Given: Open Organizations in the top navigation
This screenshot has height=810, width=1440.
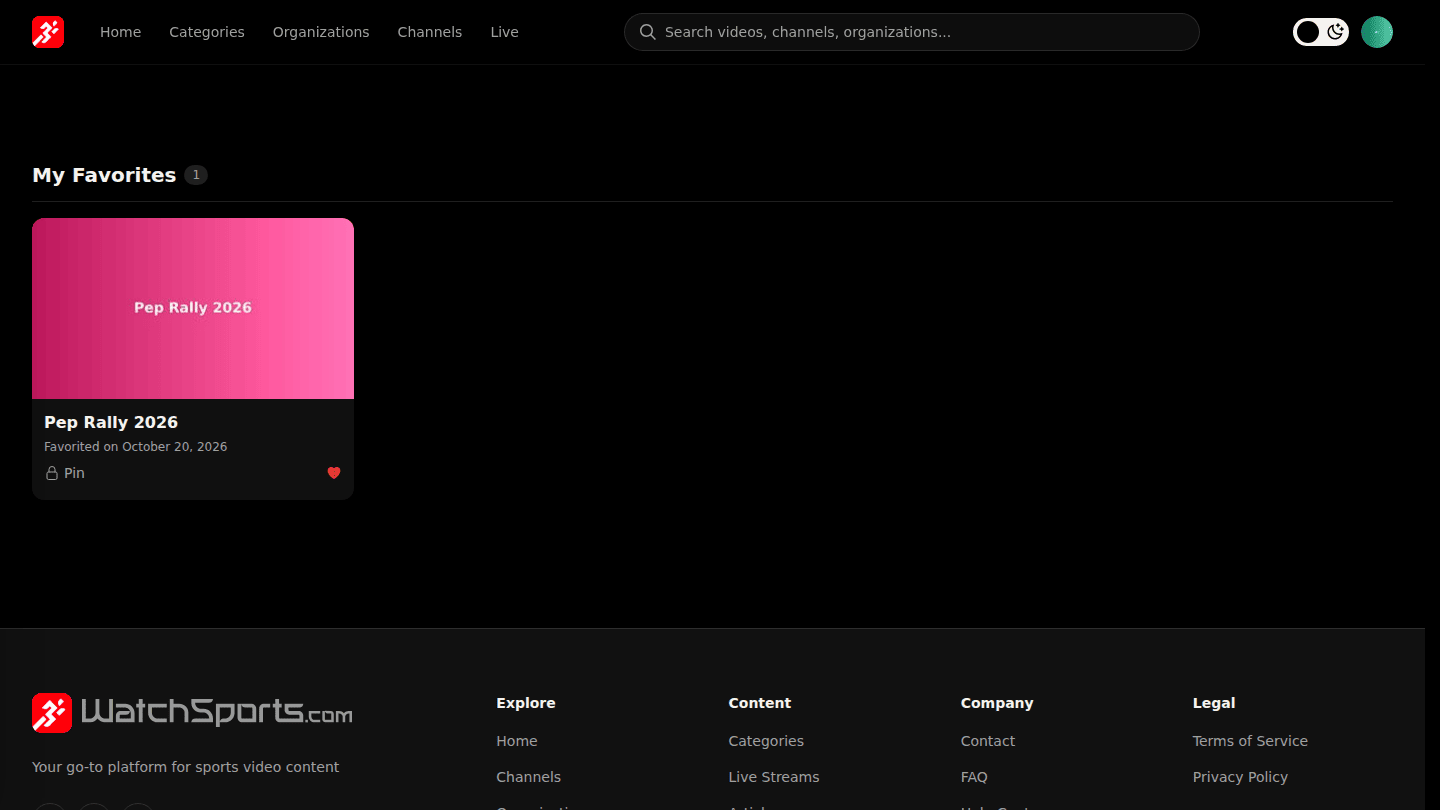Looking at the screenshot, I should click(x=321, y=32).
